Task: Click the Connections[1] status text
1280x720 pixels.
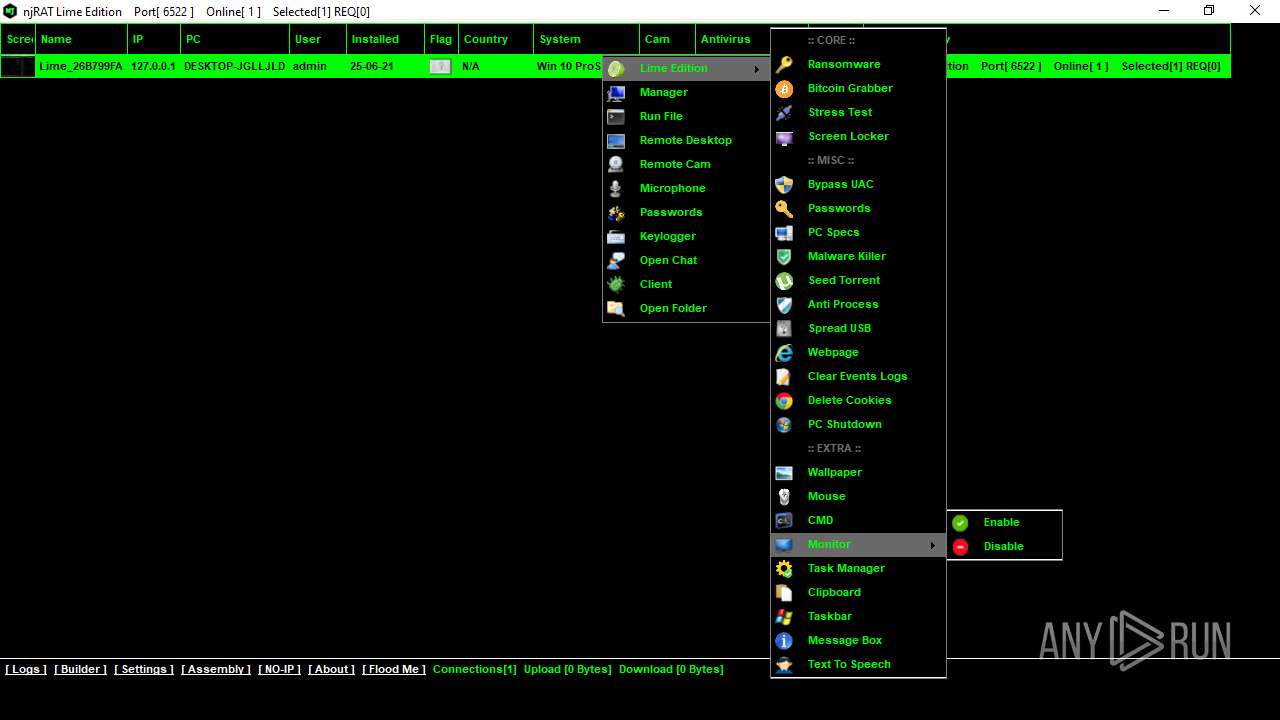Action: (x=475, y=669)
